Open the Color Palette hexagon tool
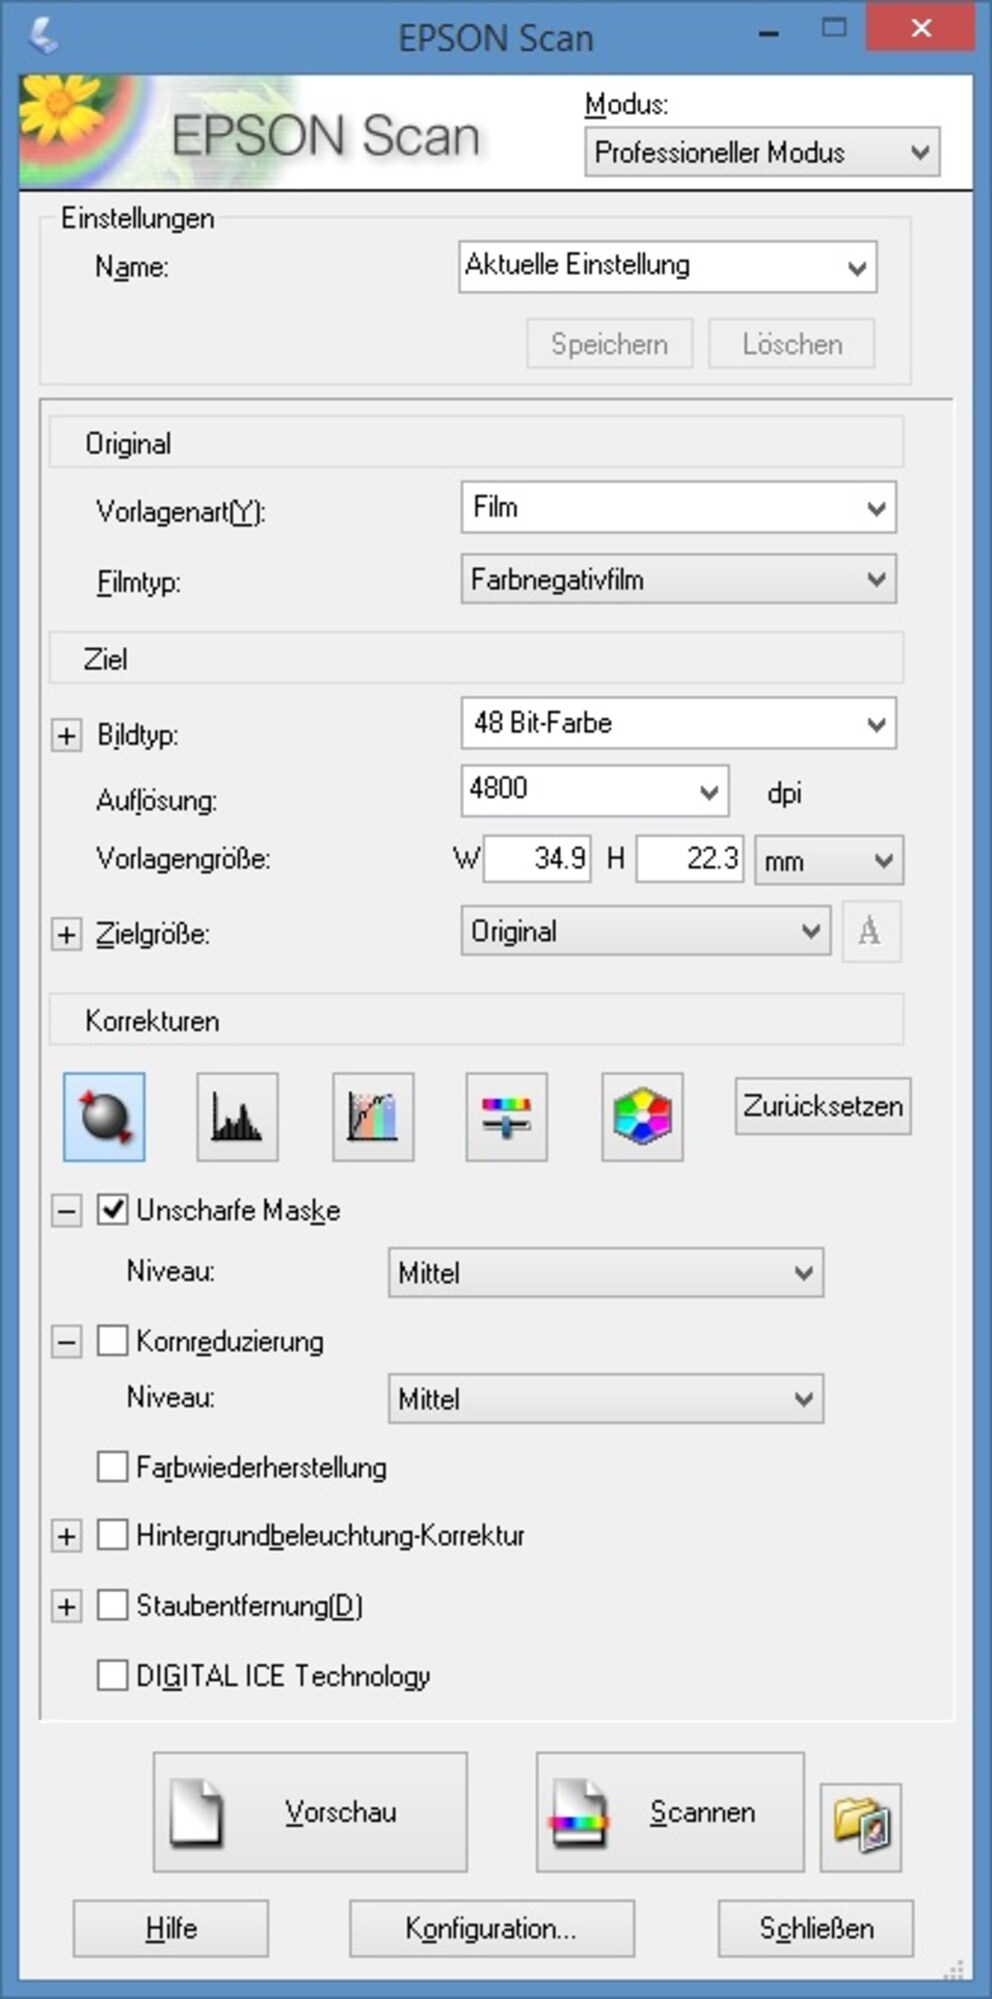Screen dimensions: 992x1999 coord(642,1116)
